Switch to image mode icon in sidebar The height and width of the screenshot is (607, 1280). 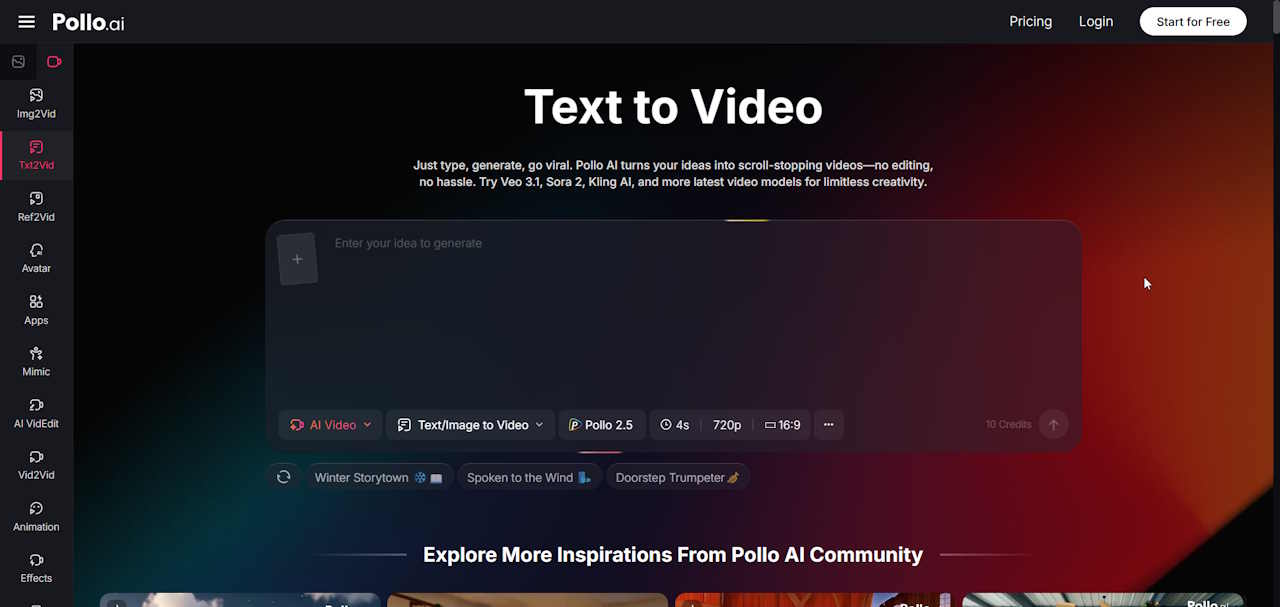coord(18,62)
